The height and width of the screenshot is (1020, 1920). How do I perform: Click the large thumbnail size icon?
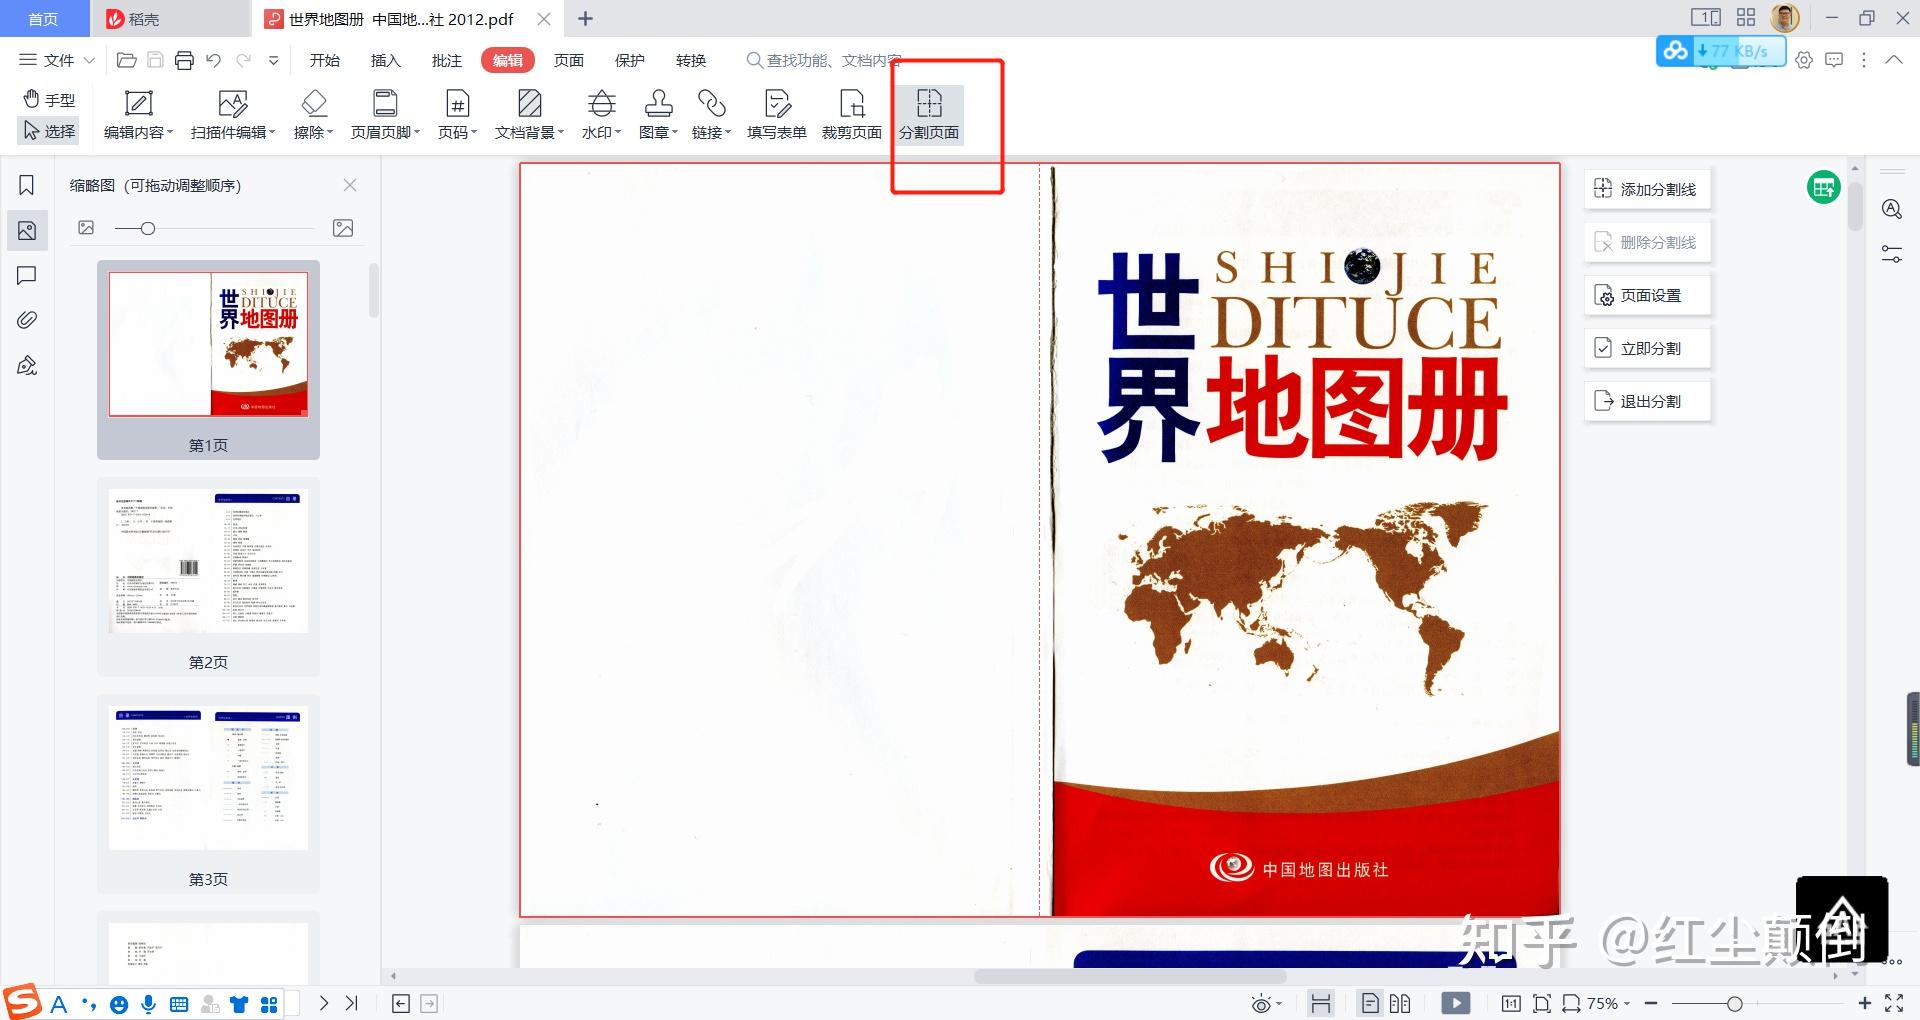[343, 228]
